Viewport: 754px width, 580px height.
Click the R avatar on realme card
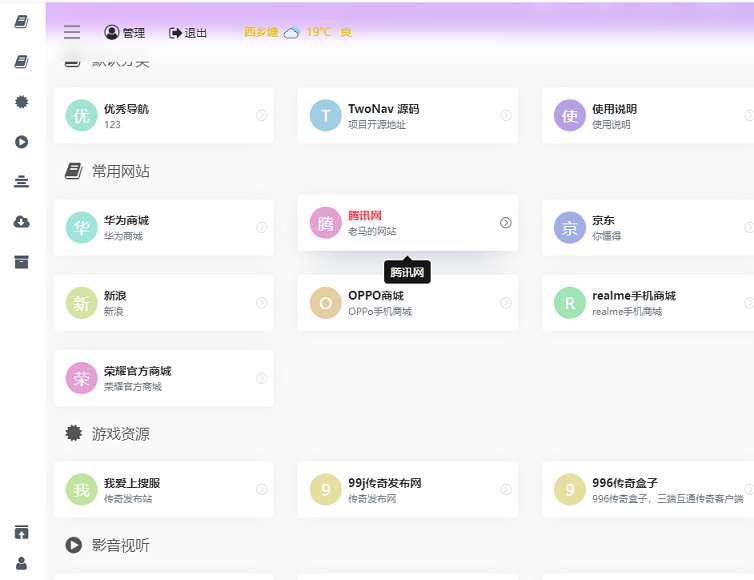click(570, 303)
